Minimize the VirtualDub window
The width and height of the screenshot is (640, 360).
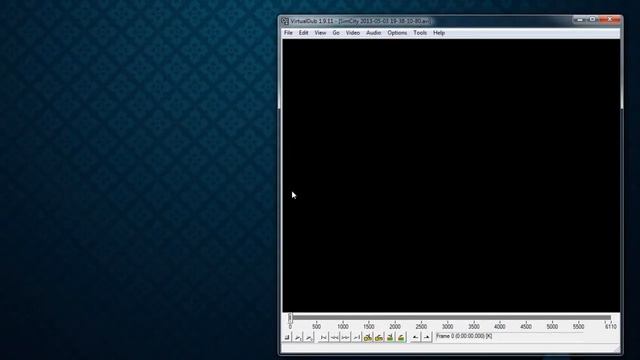click(580, 20)
